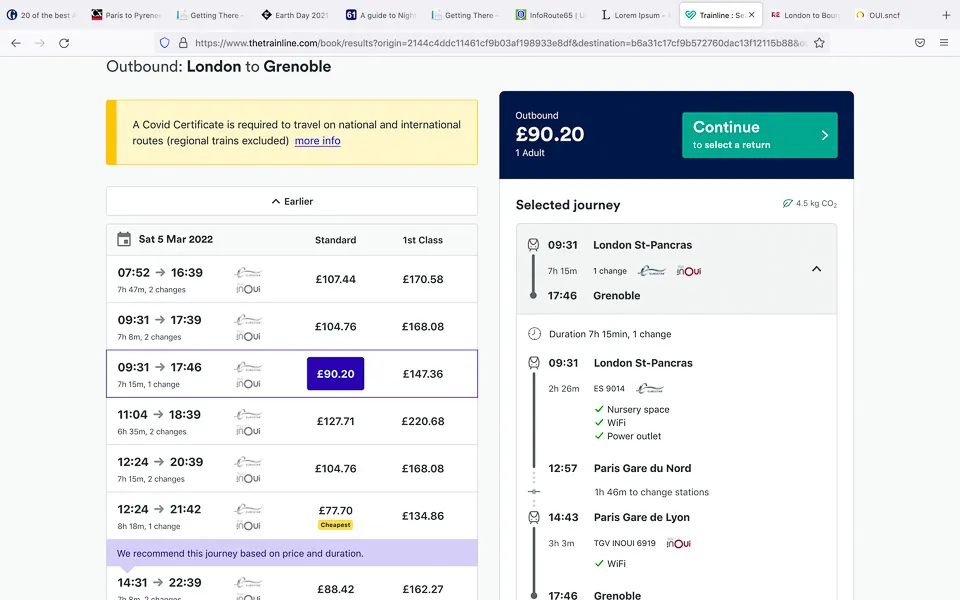Click 'Duration 7h 15min, 1 change' text

click(610, 334)
